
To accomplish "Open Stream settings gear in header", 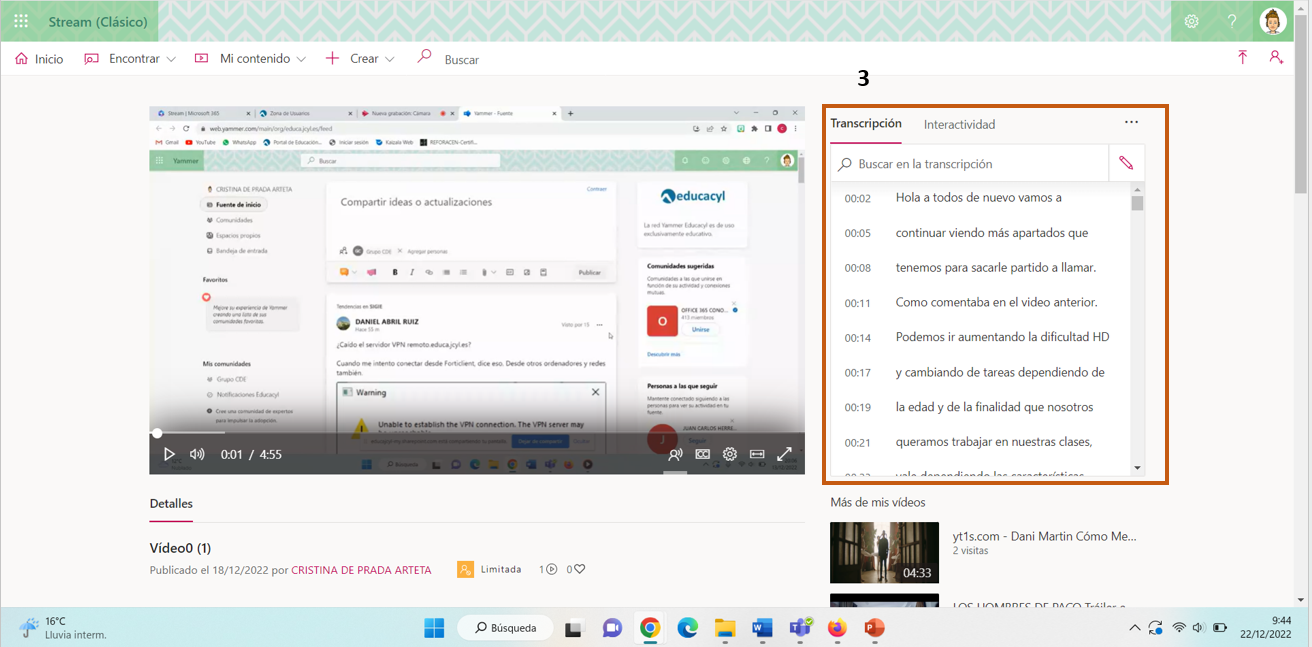I will click(x=1191, y=21).
